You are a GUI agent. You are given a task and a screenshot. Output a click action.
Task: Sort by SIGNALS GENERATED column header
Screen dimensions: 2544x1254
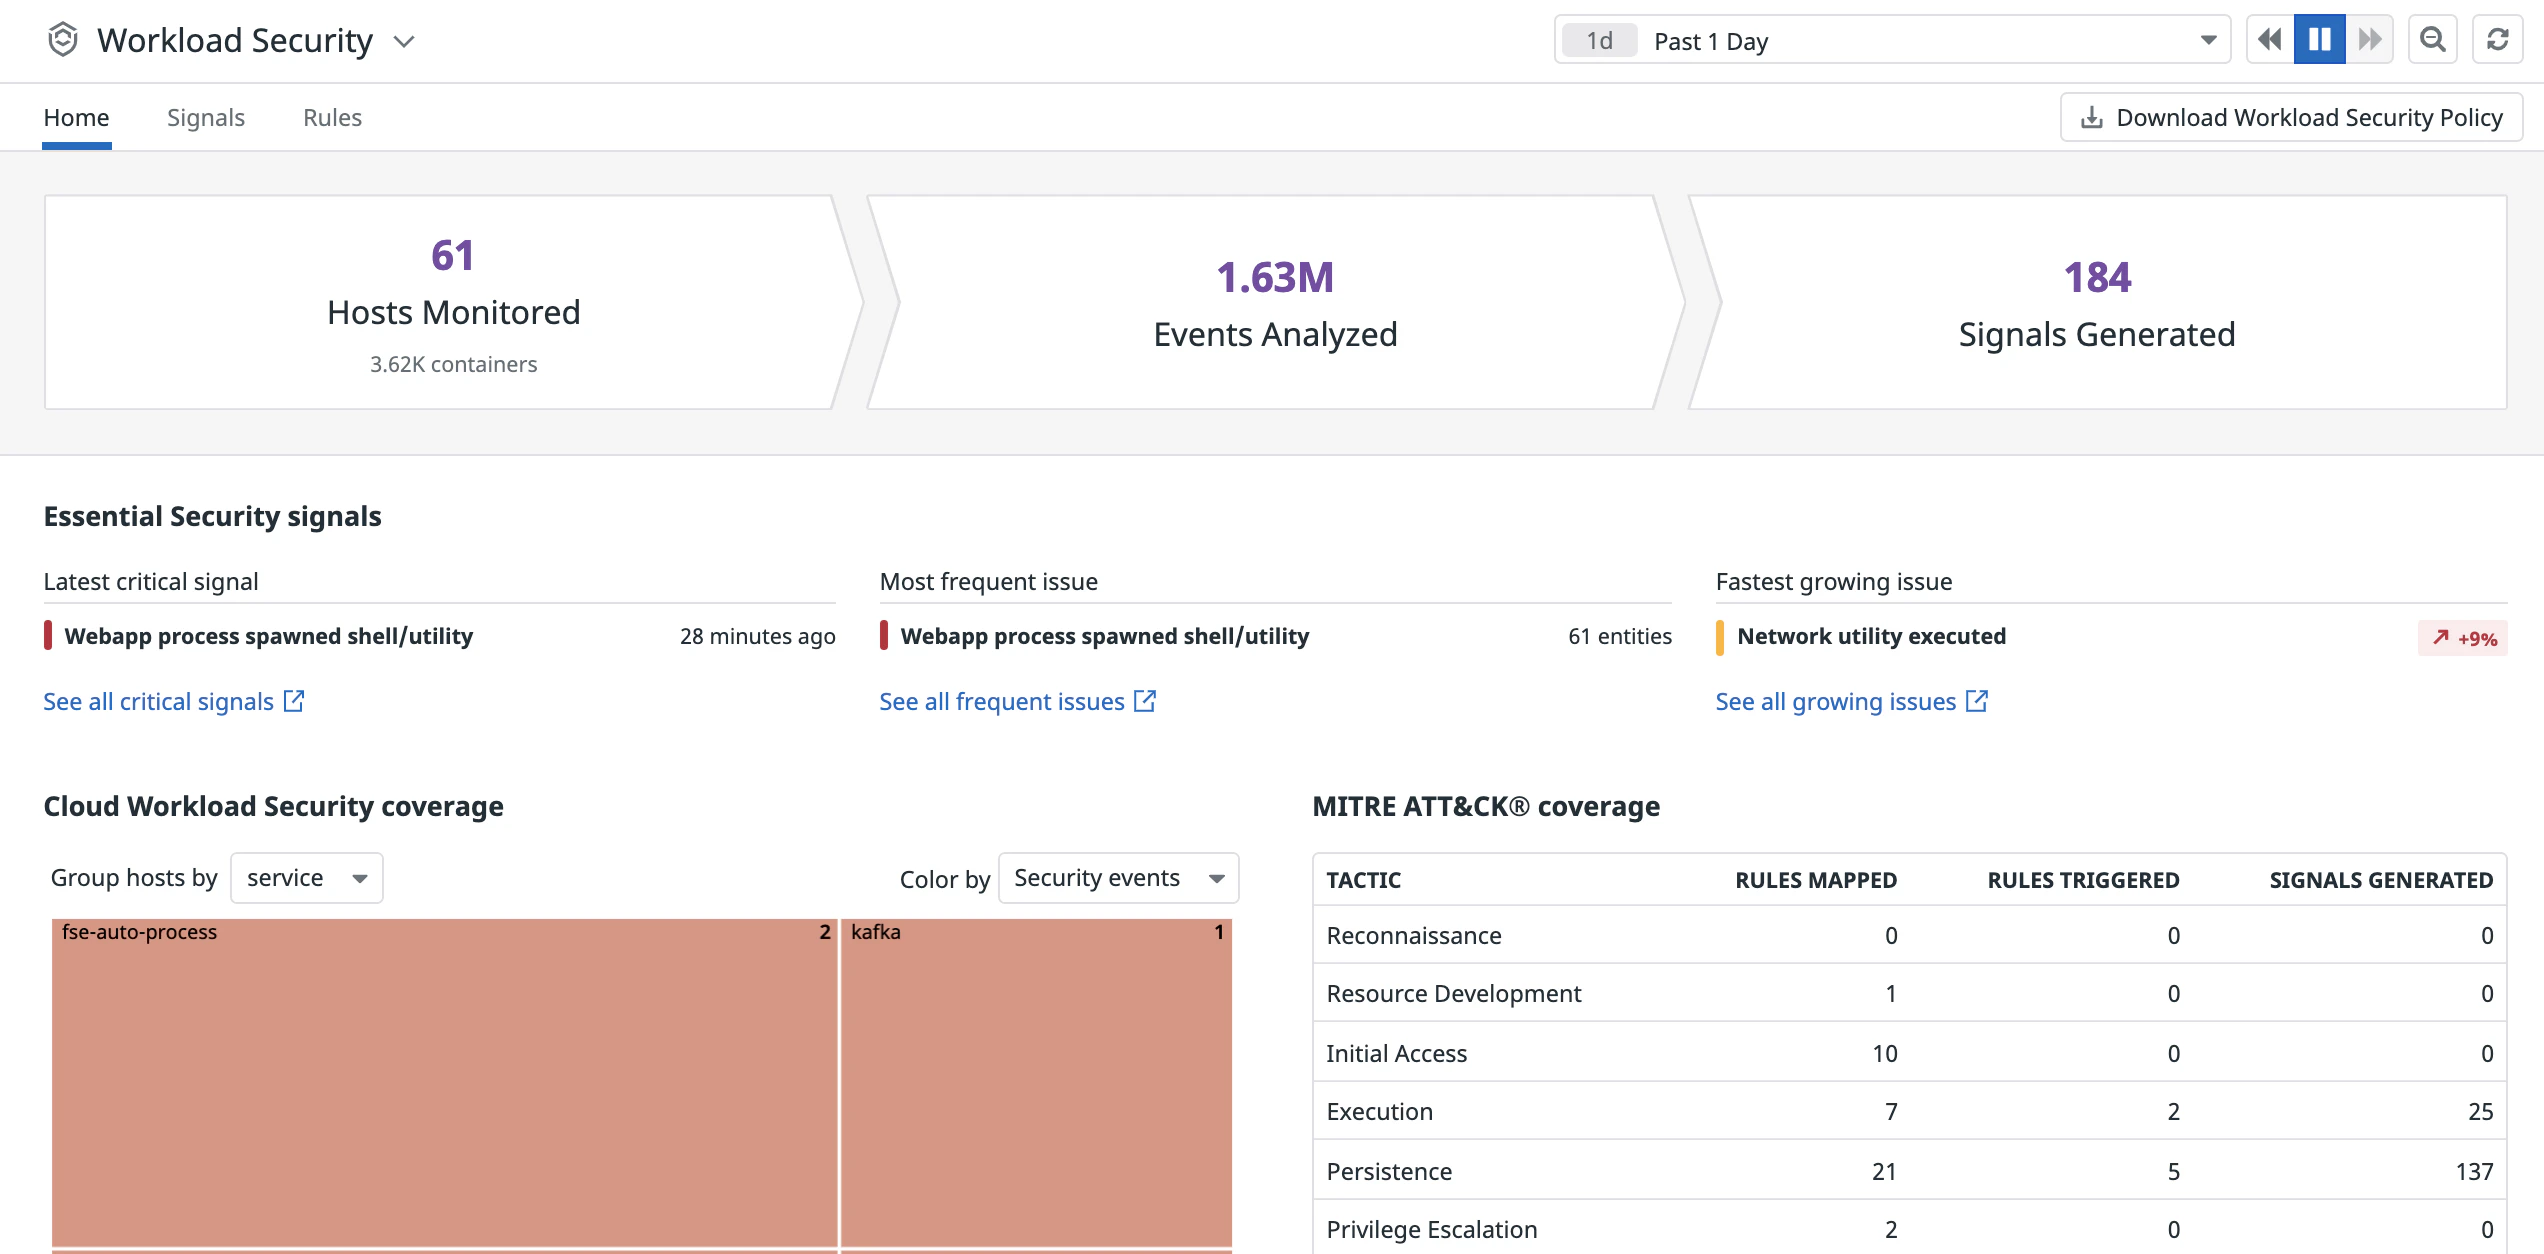coord(2381,880)
